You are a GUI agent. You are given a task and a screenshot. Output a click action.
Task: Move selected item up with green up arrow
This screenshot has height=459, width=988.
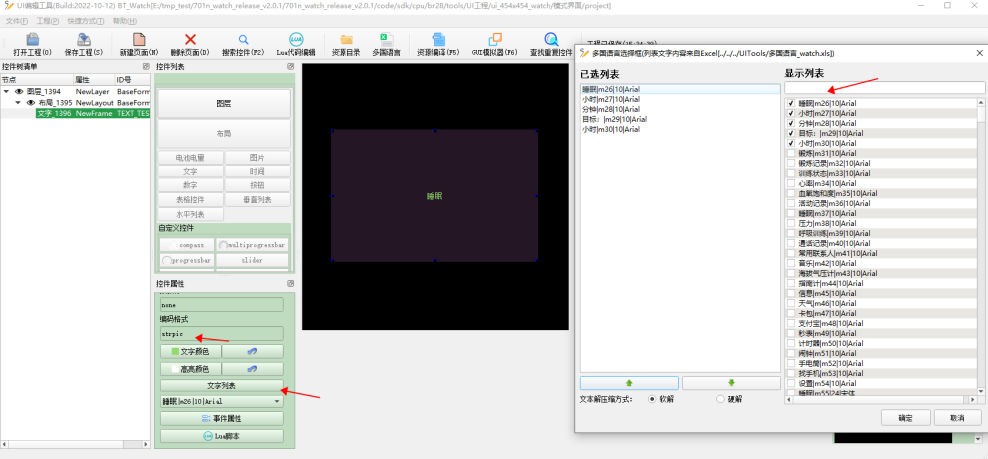[x=629, y=383]
